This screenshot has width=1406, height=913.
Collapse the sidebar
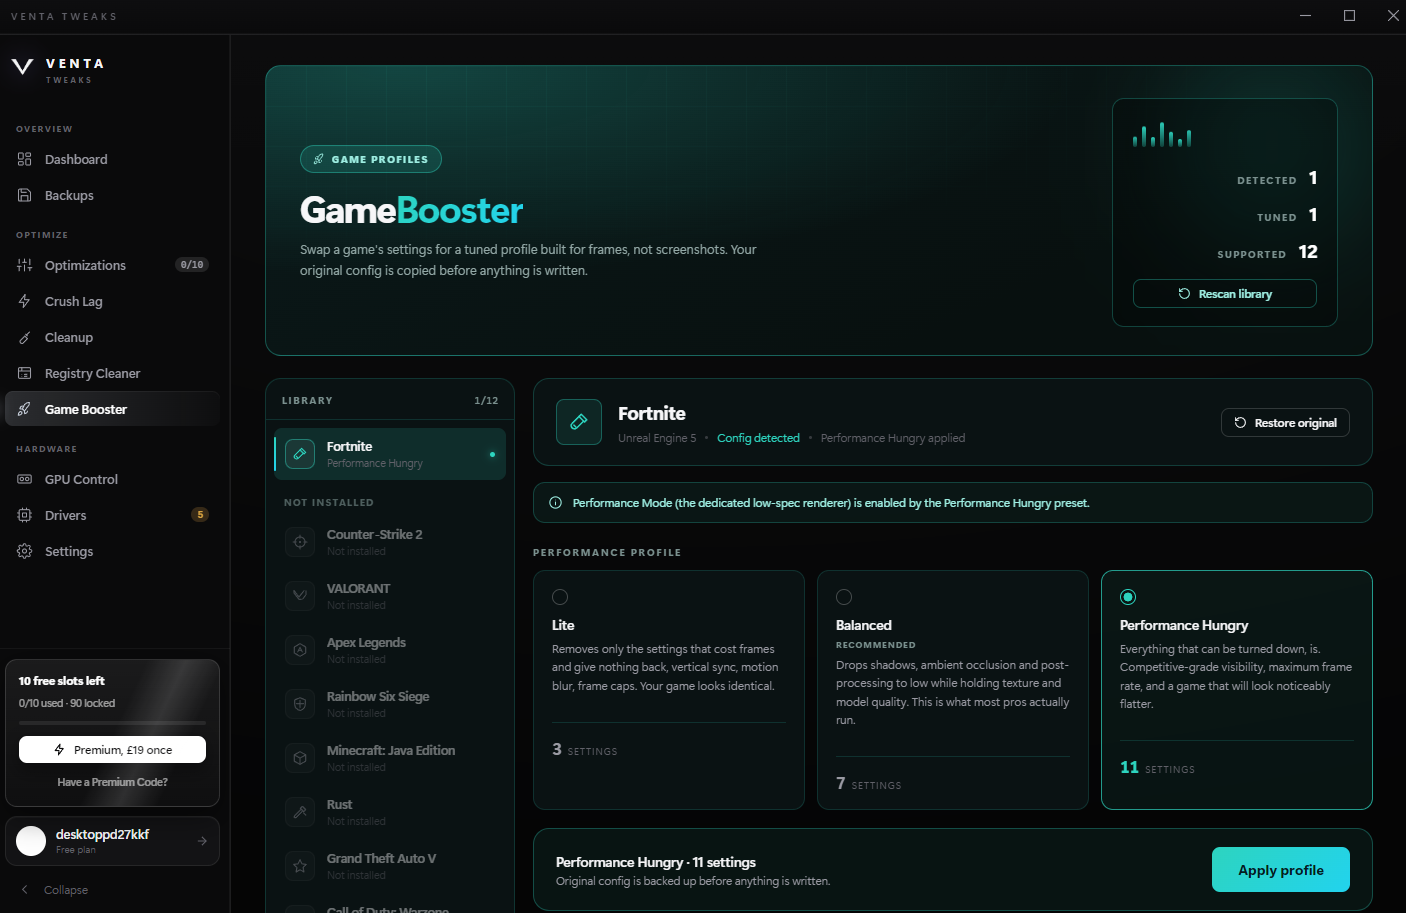coord(55,889)
